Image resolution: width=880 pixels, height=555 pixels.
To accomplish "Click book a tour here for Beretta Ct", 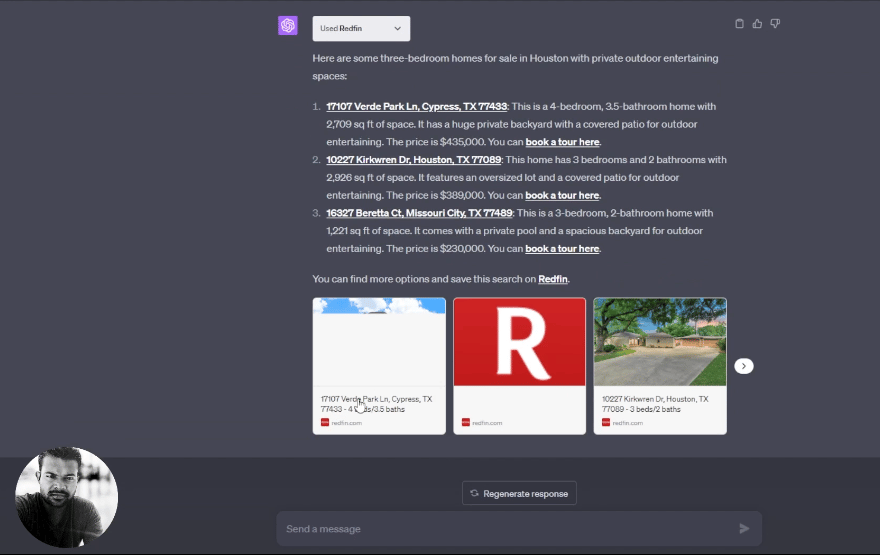I will click(x=562, y=249).
